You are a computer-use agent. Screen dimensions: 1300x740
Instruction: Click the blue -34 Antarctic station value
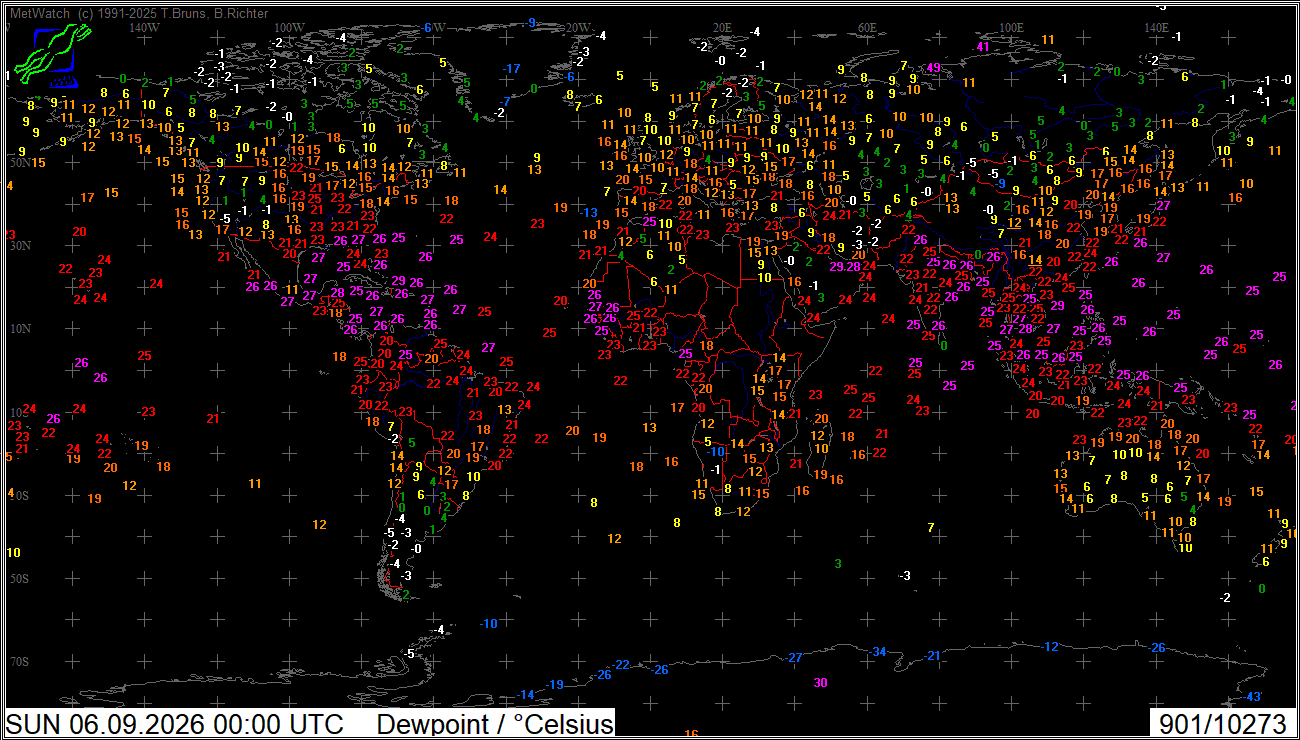click(x=879, y=652)
